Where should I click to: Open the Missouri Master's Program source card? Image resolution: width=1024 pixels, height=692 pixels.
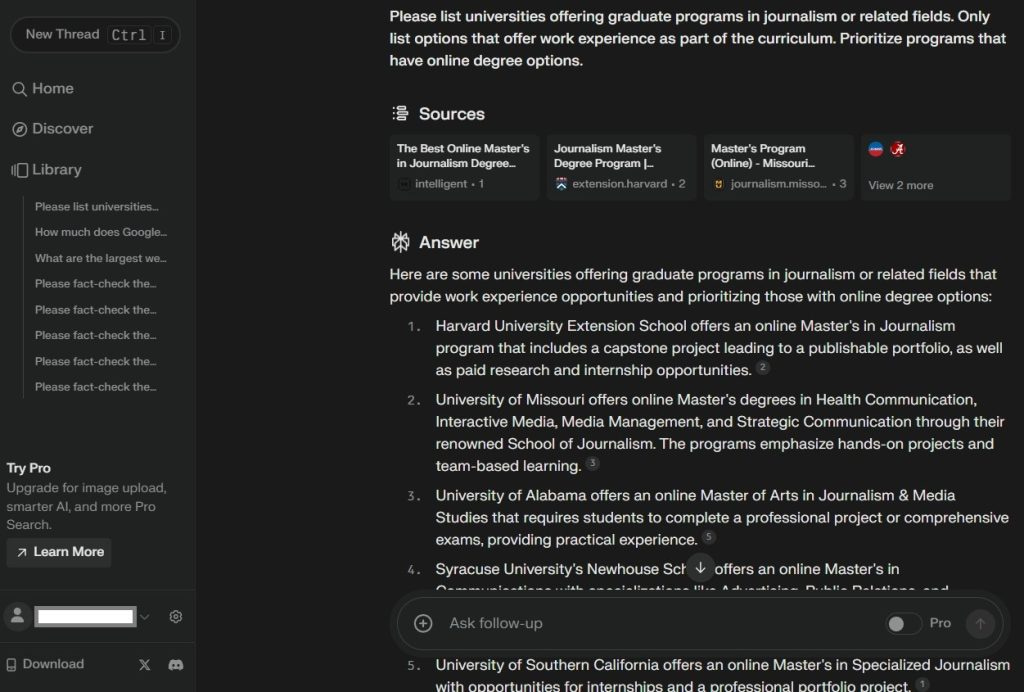(778, 167)
